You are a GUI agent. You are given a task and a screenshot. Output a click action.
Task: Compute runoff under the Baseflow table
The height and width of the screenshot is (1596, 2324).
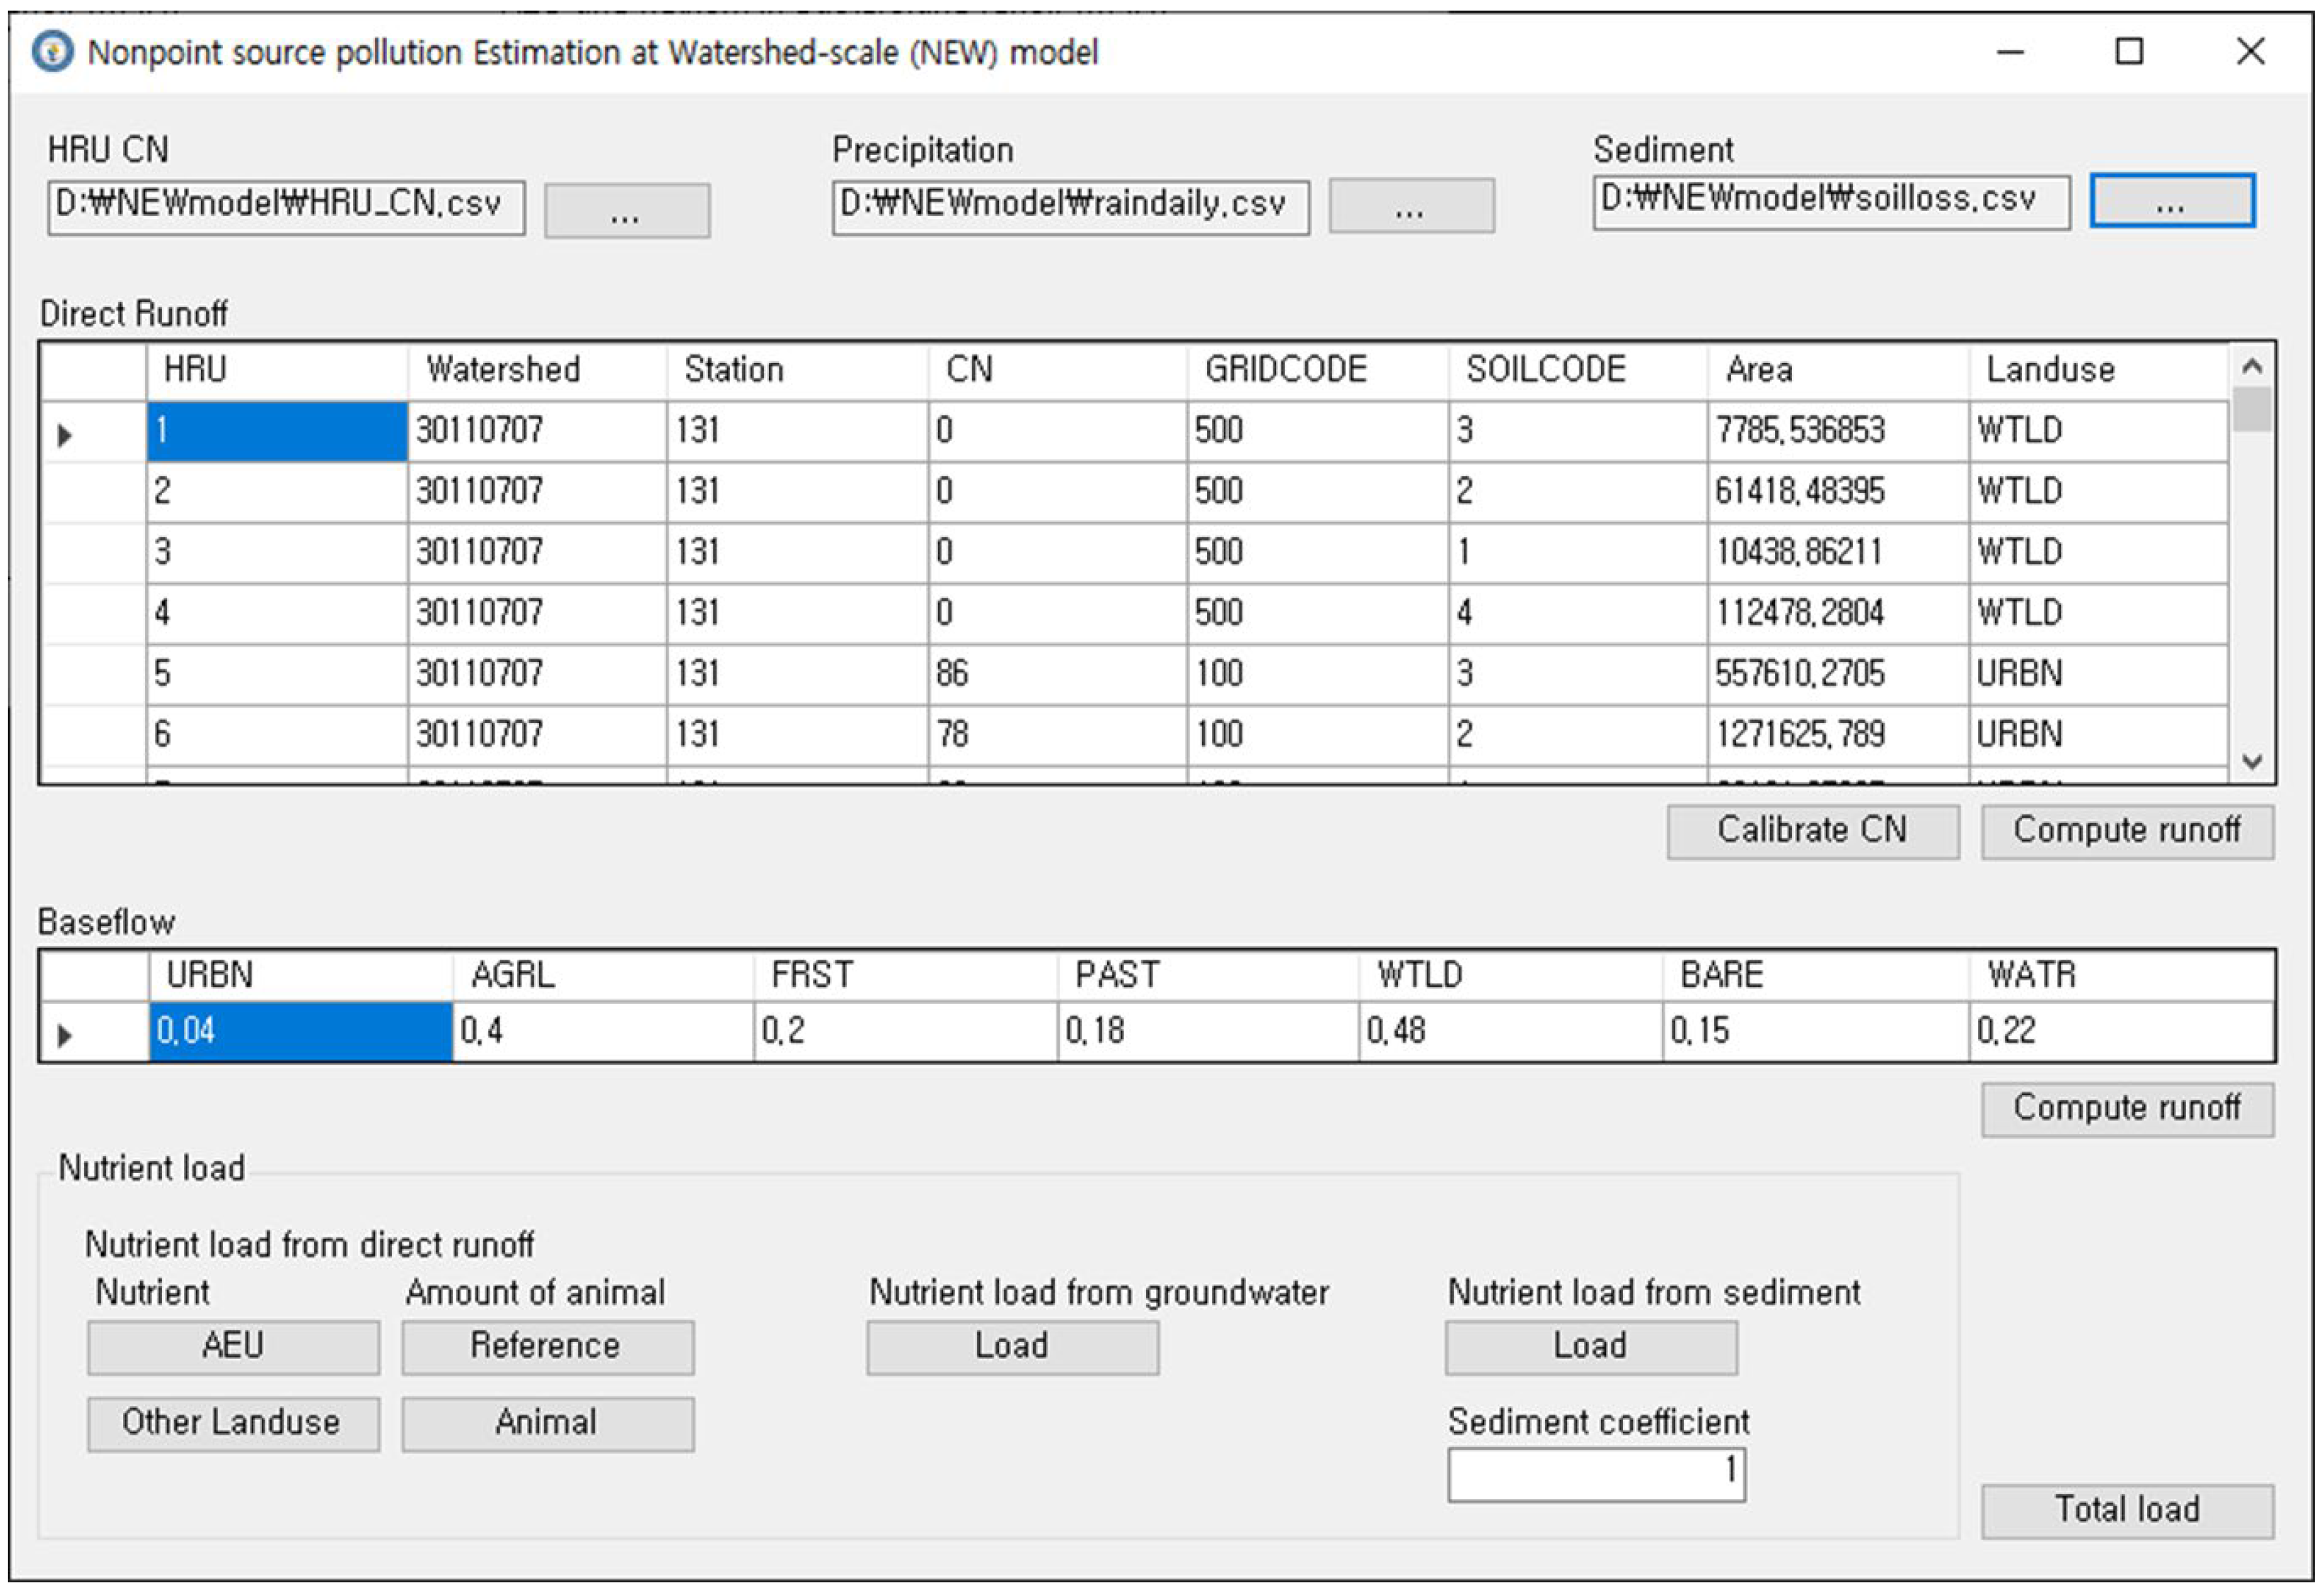click(2127, 1110)
